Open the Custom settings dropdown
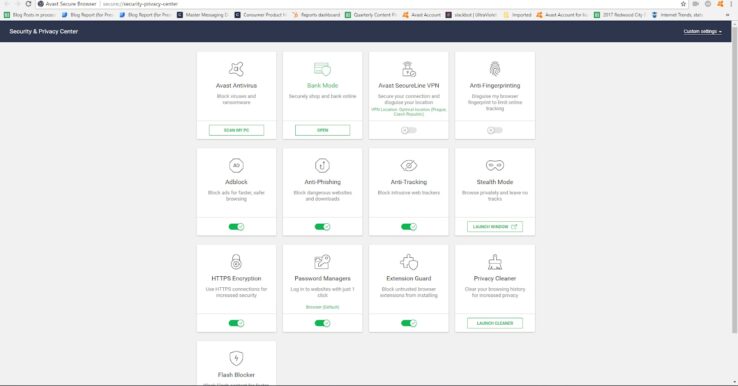 (x=702, y=32)
